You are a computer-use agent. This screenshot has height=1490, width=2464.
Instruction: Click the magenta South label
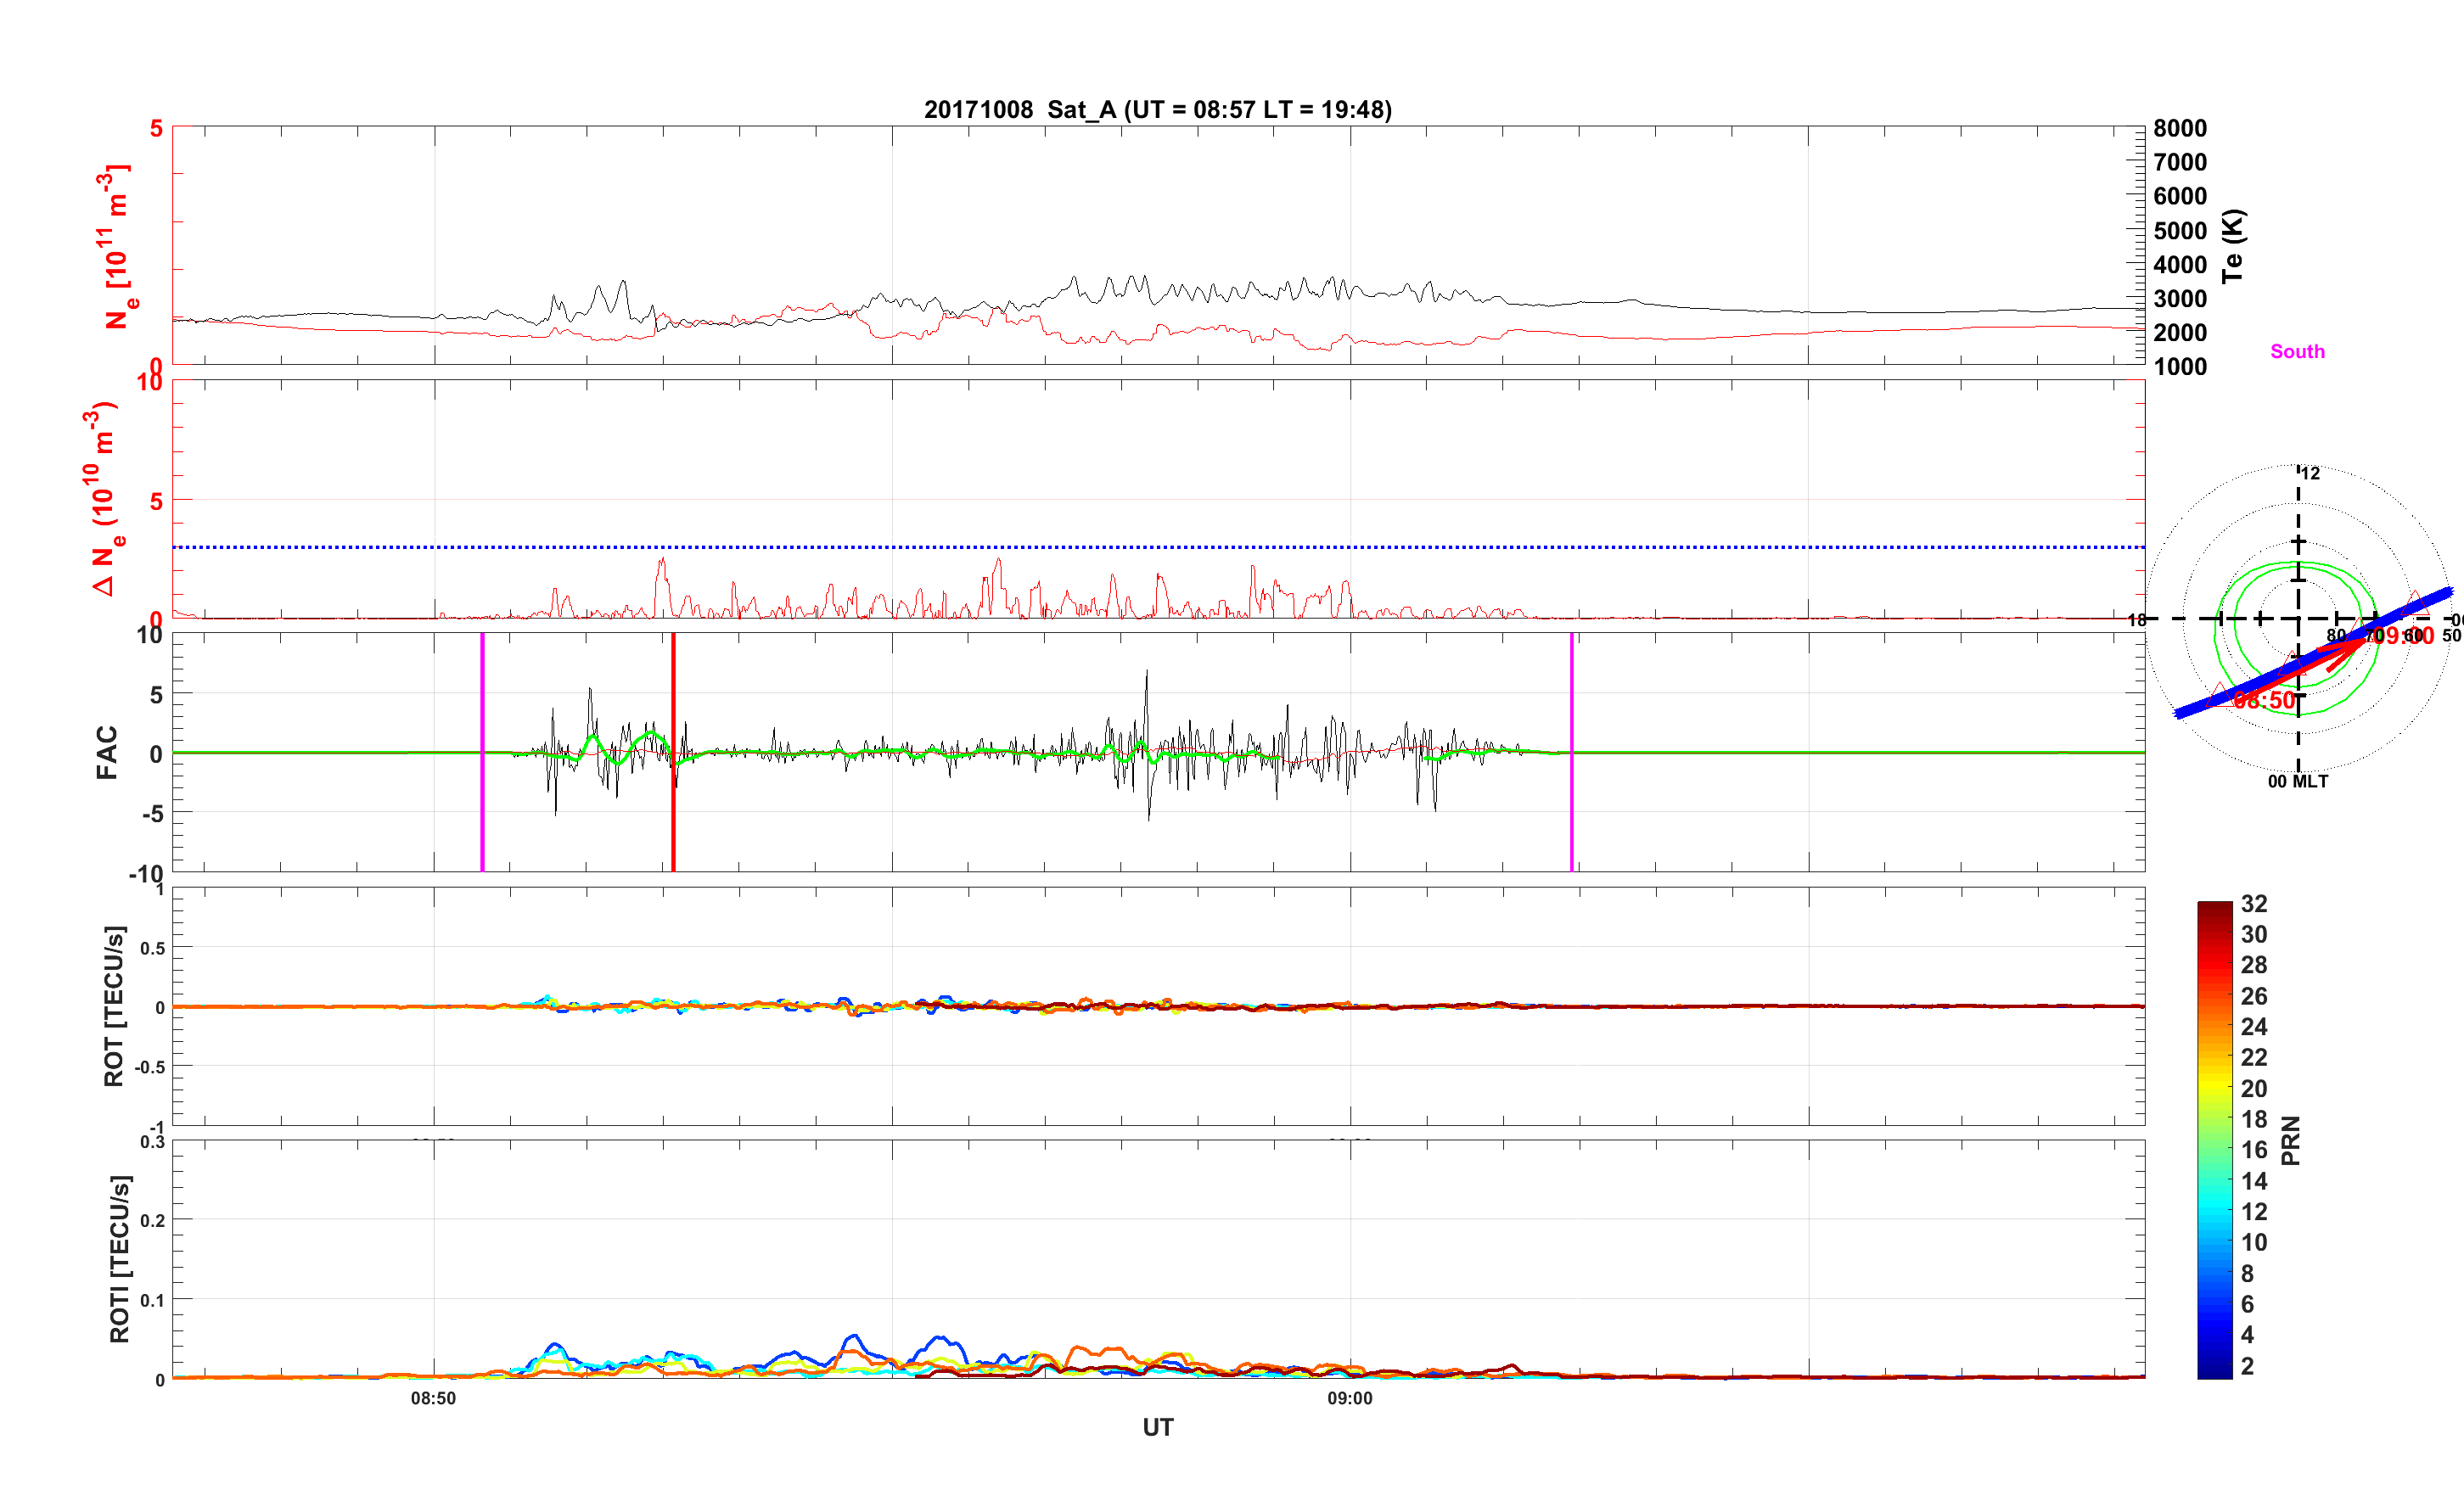[x=2297, y=352]
